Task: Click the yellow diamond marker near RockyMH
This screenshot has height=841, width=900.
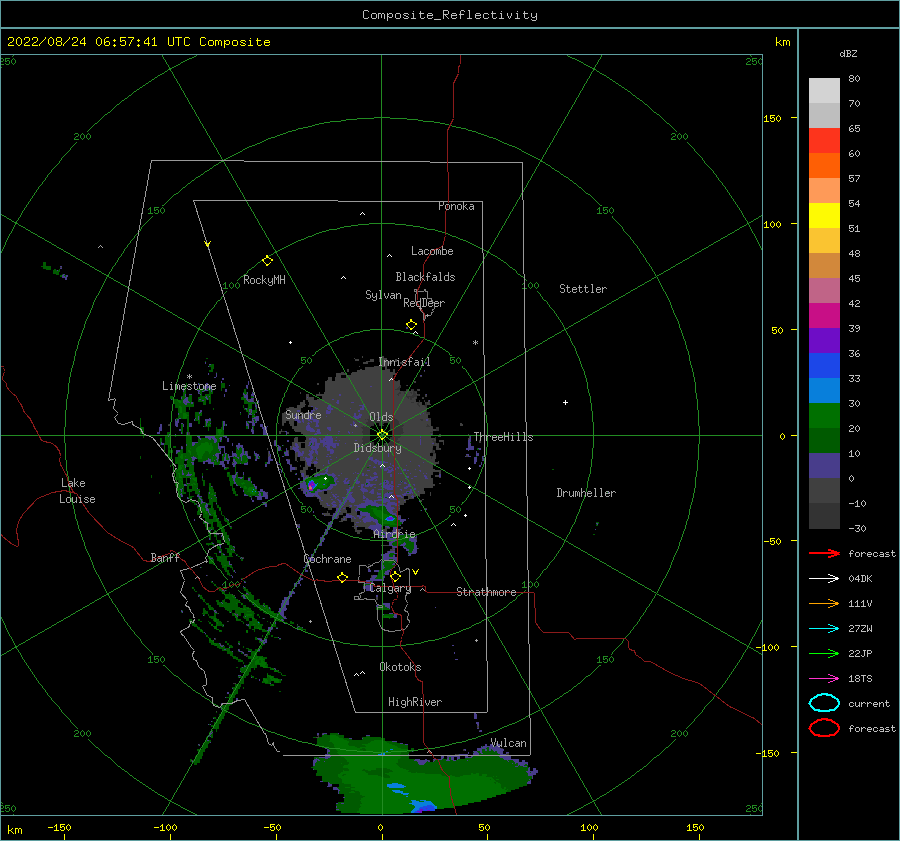Action: pos(267,261)
